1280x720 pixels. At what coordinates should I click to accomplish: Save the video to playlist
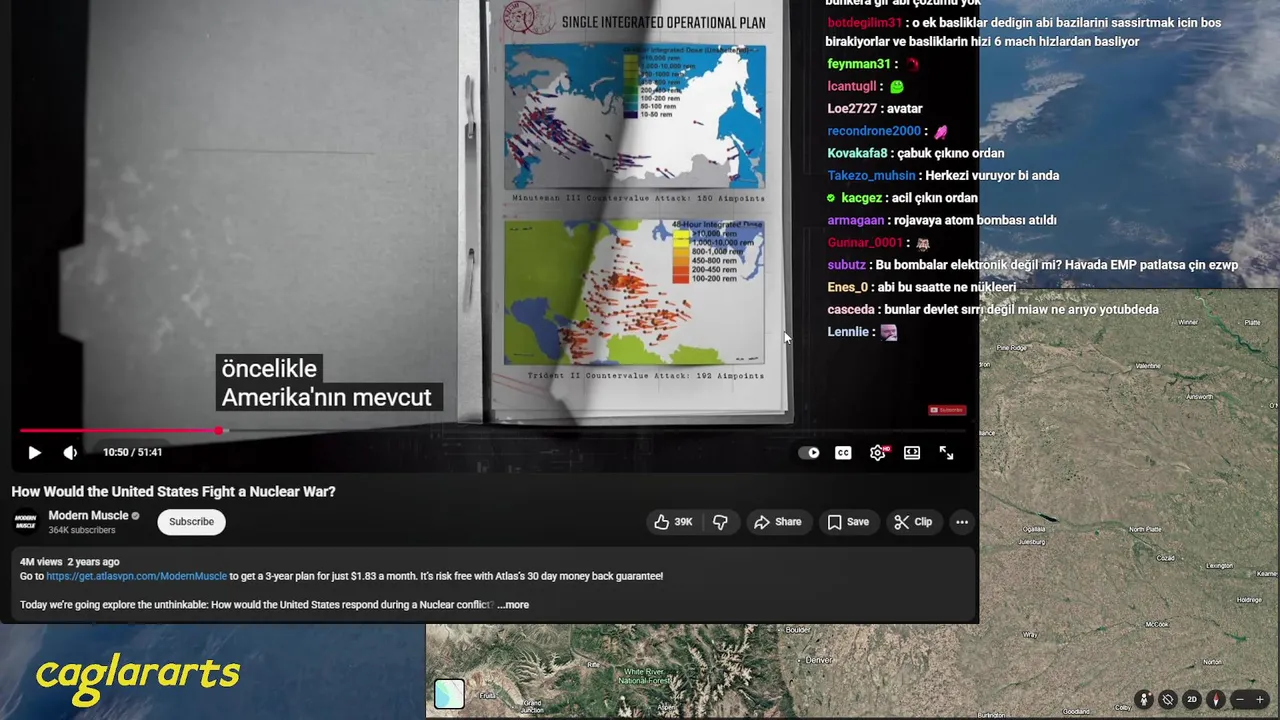click(848, 522)
